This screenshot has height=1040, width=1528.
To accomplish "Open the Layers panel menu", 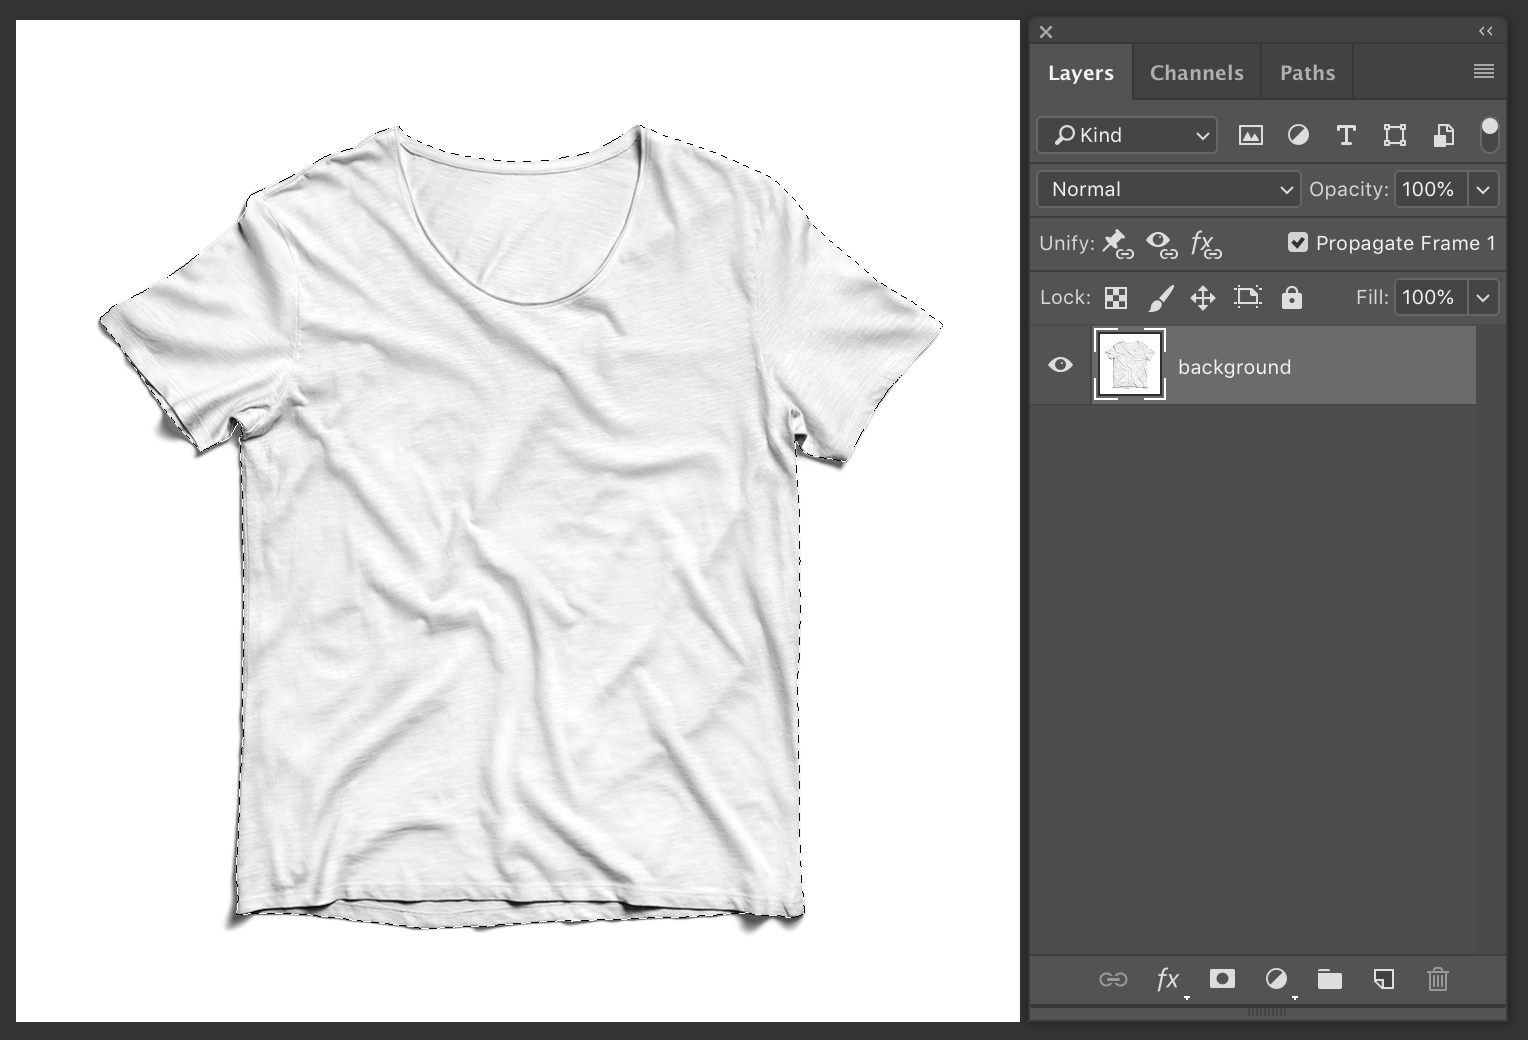I will tap(1483, 71).
